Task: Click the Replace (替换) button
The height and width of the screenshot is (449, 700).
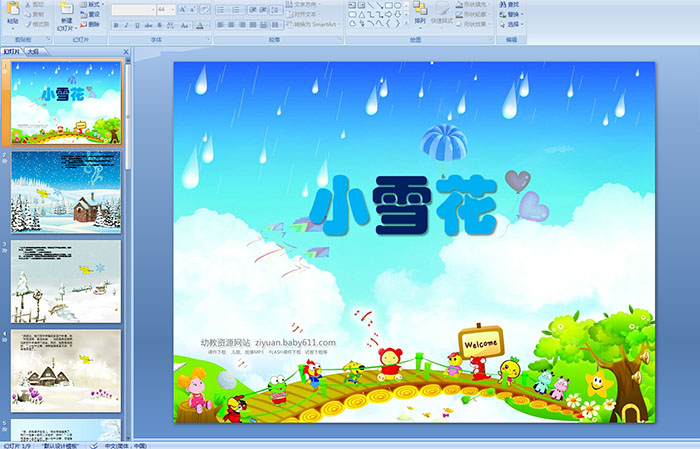Action: tap(512, 15)
